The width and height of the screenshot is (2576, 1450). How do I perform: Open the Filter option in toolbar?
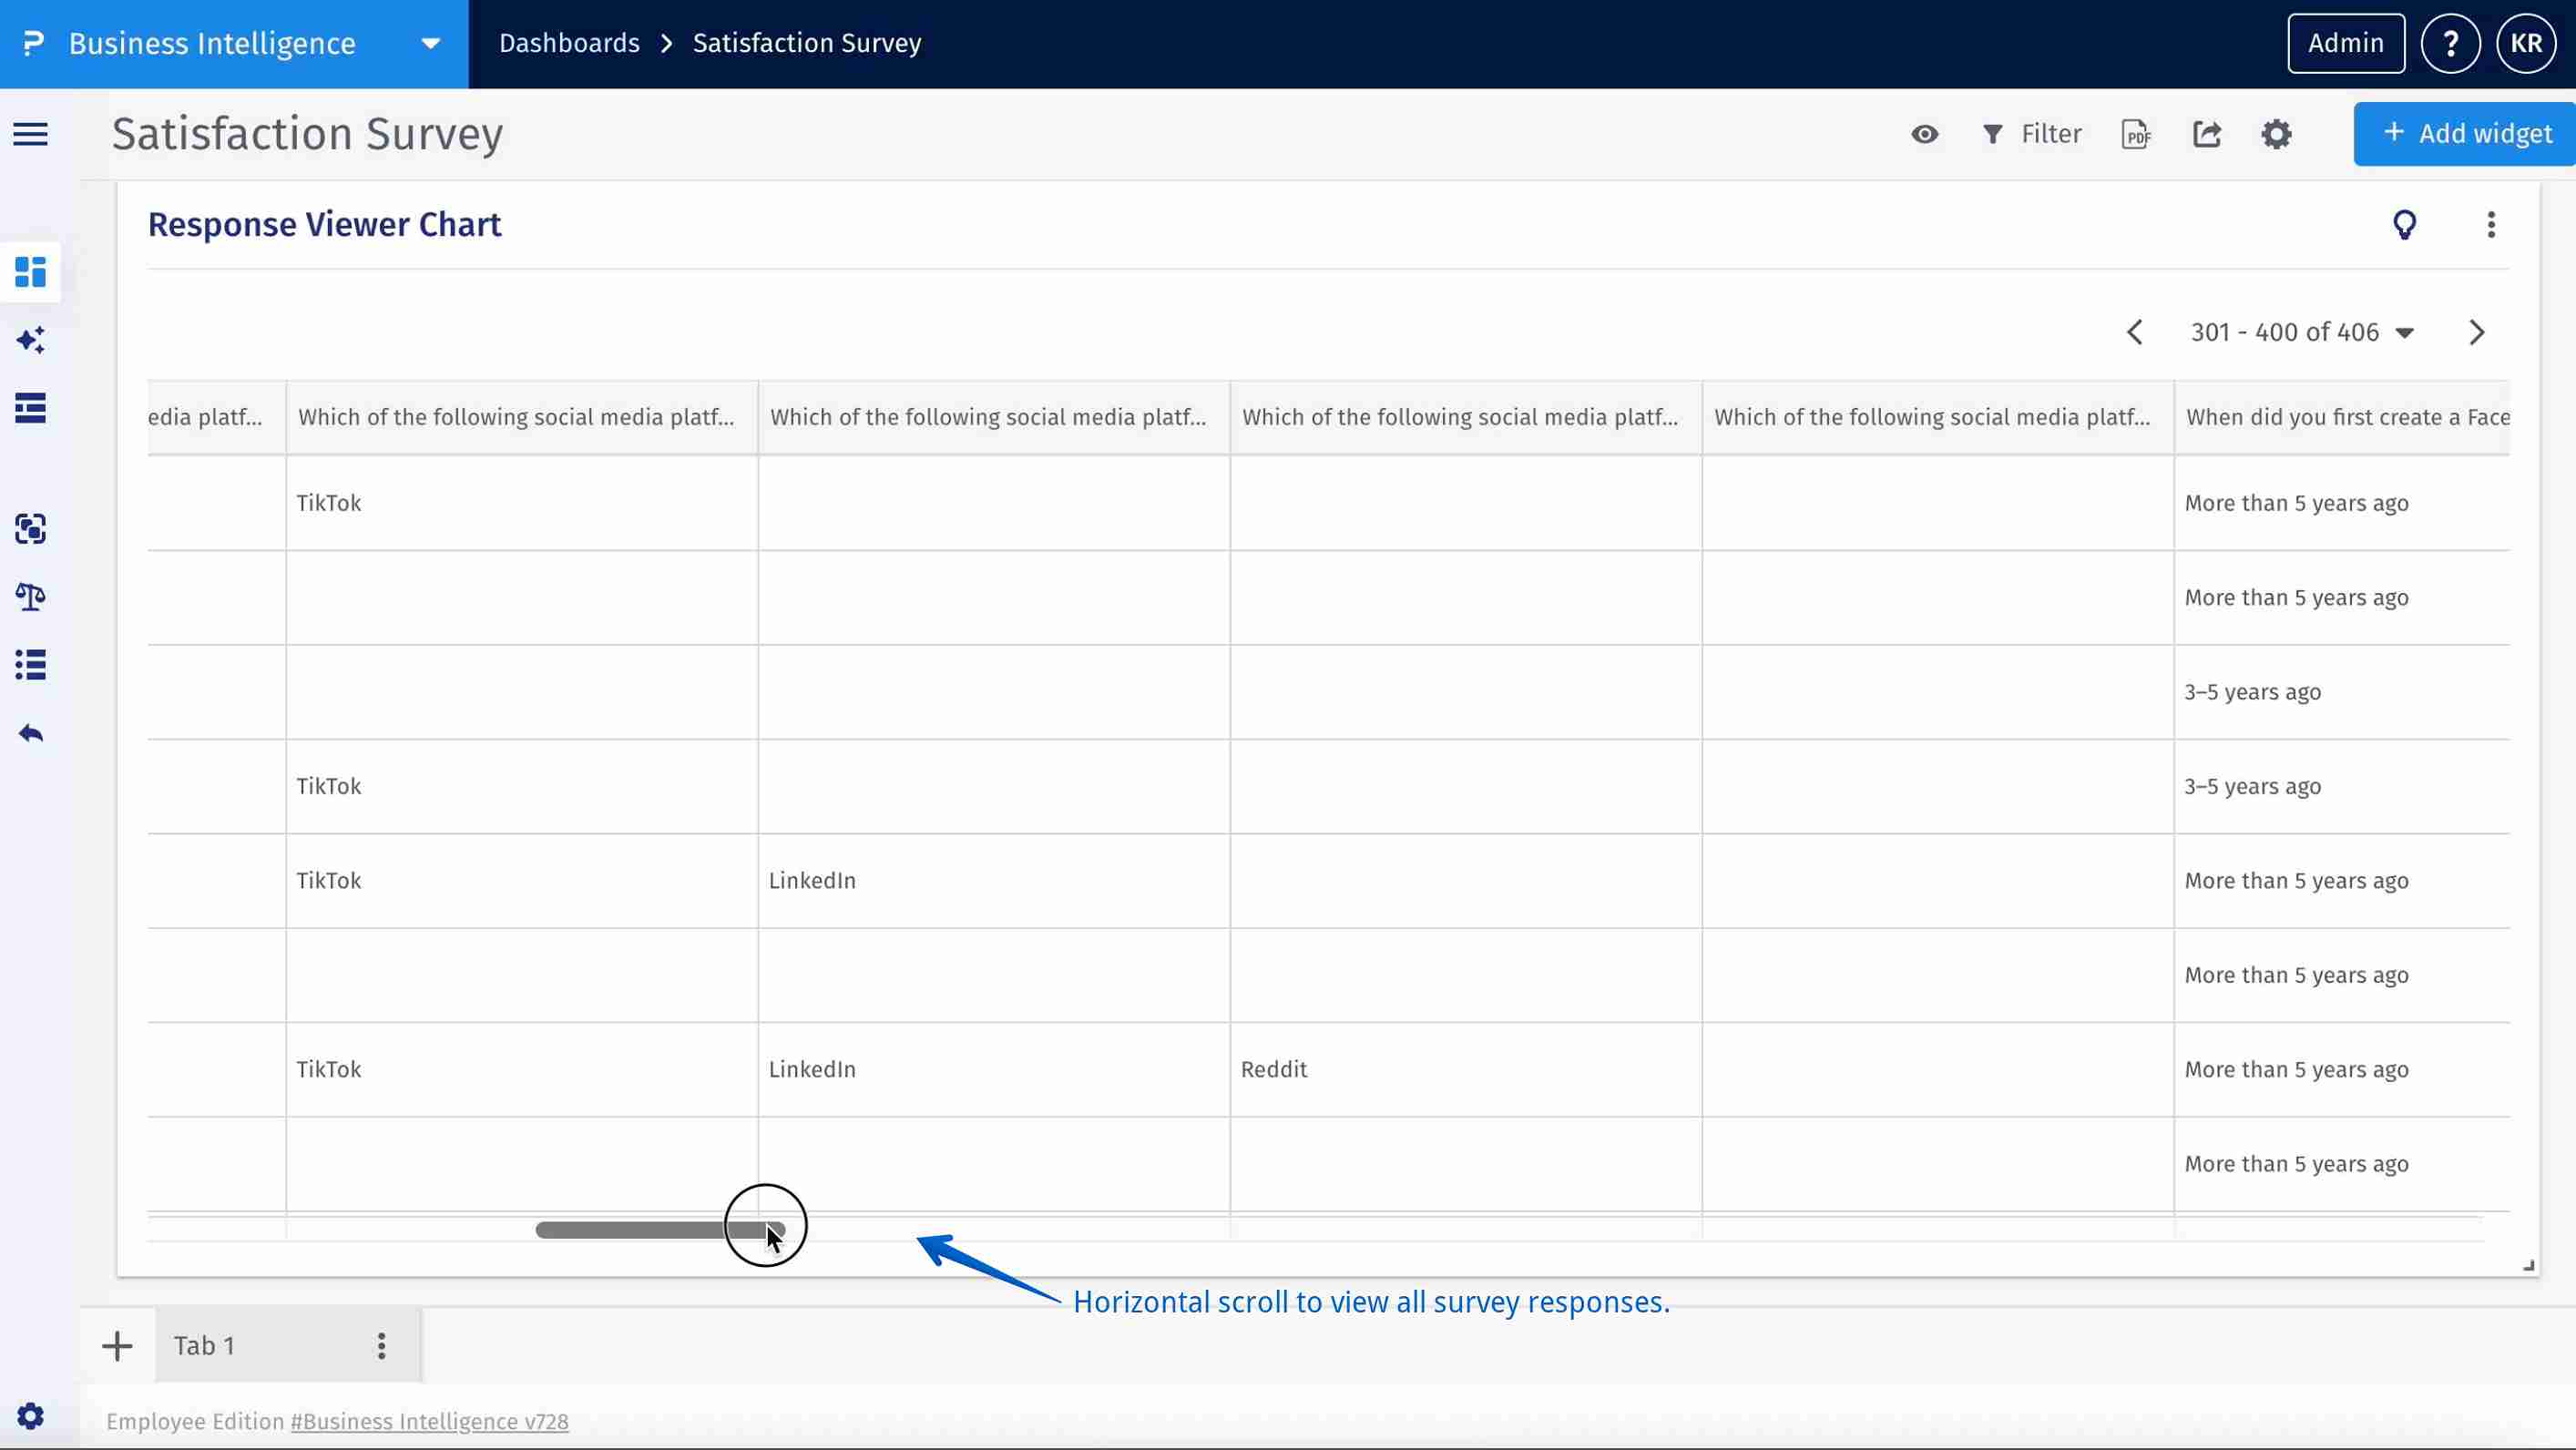(x=2031, y=134)
